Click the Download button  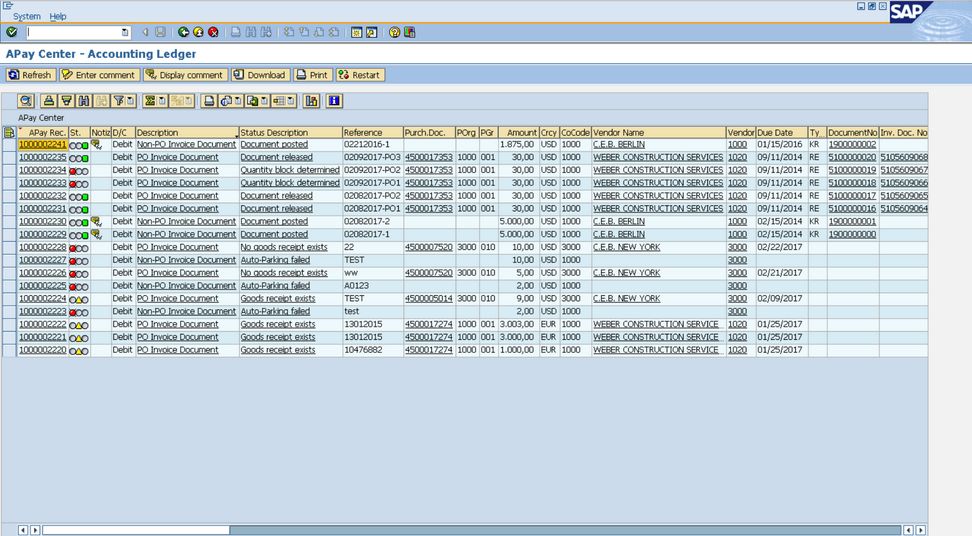click(x=260, y=75)
